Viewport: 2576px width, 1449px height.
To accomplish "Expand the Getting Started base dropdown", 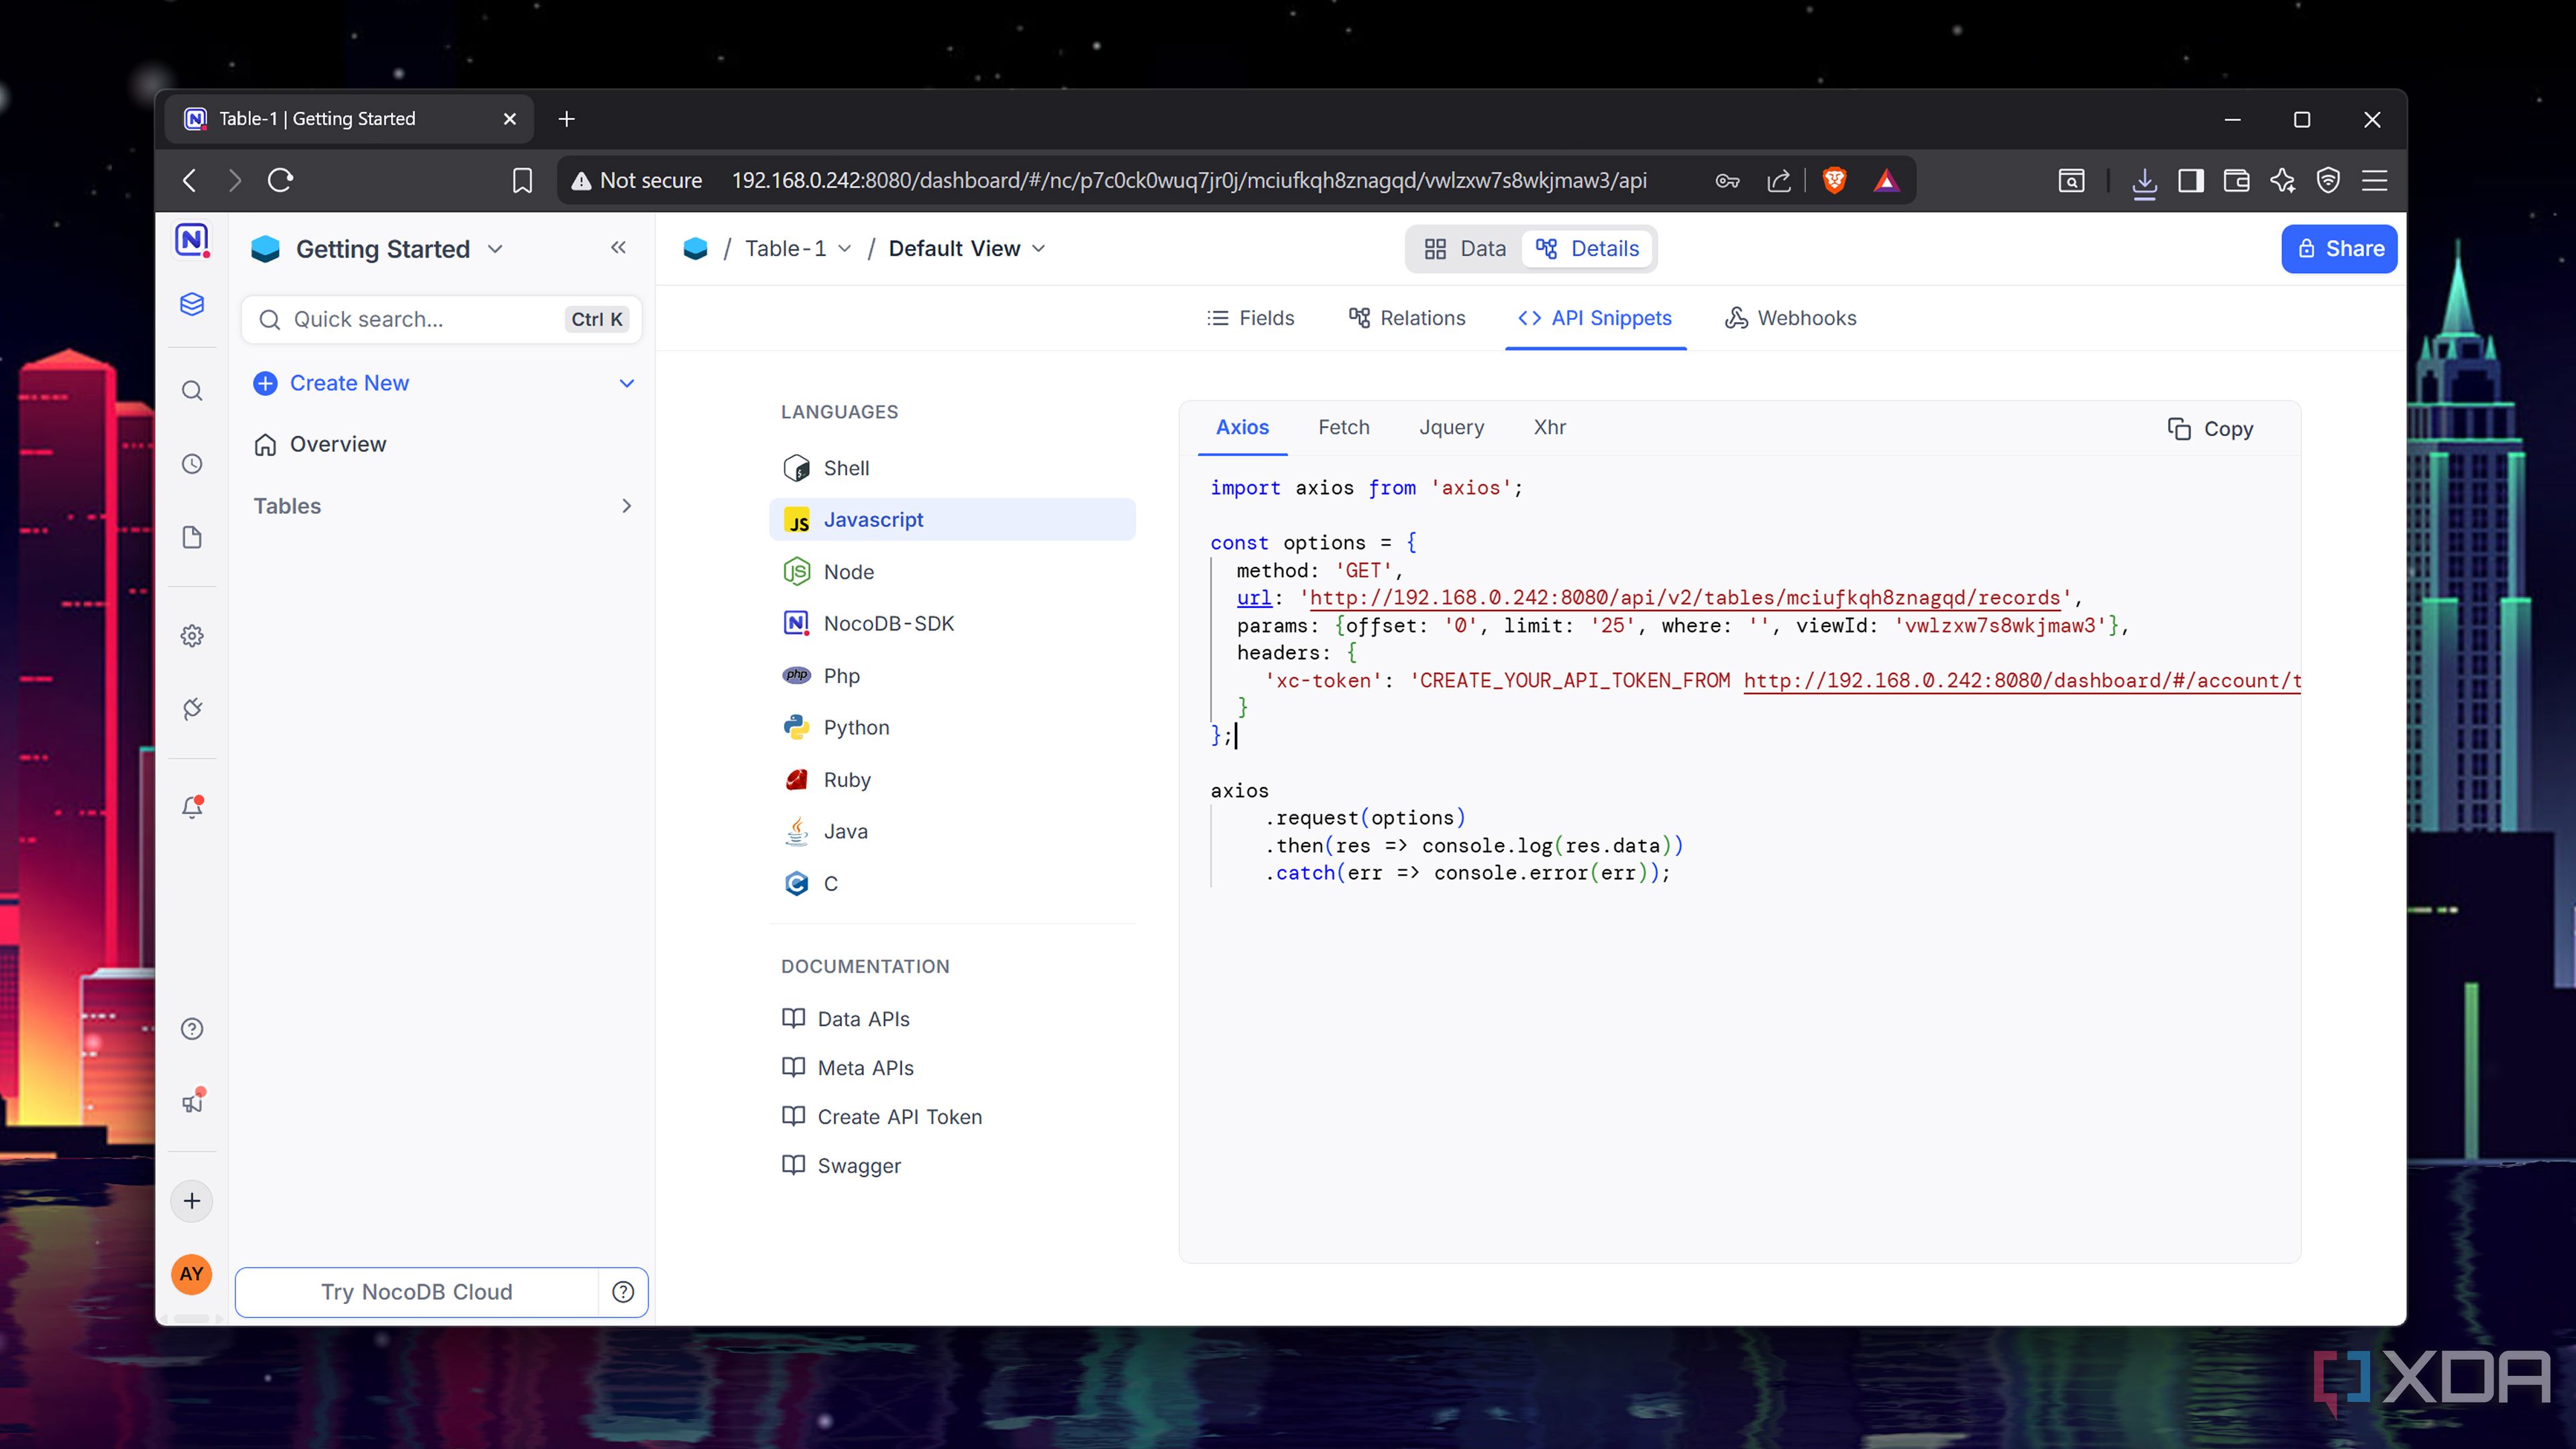I will click(495, 249).
